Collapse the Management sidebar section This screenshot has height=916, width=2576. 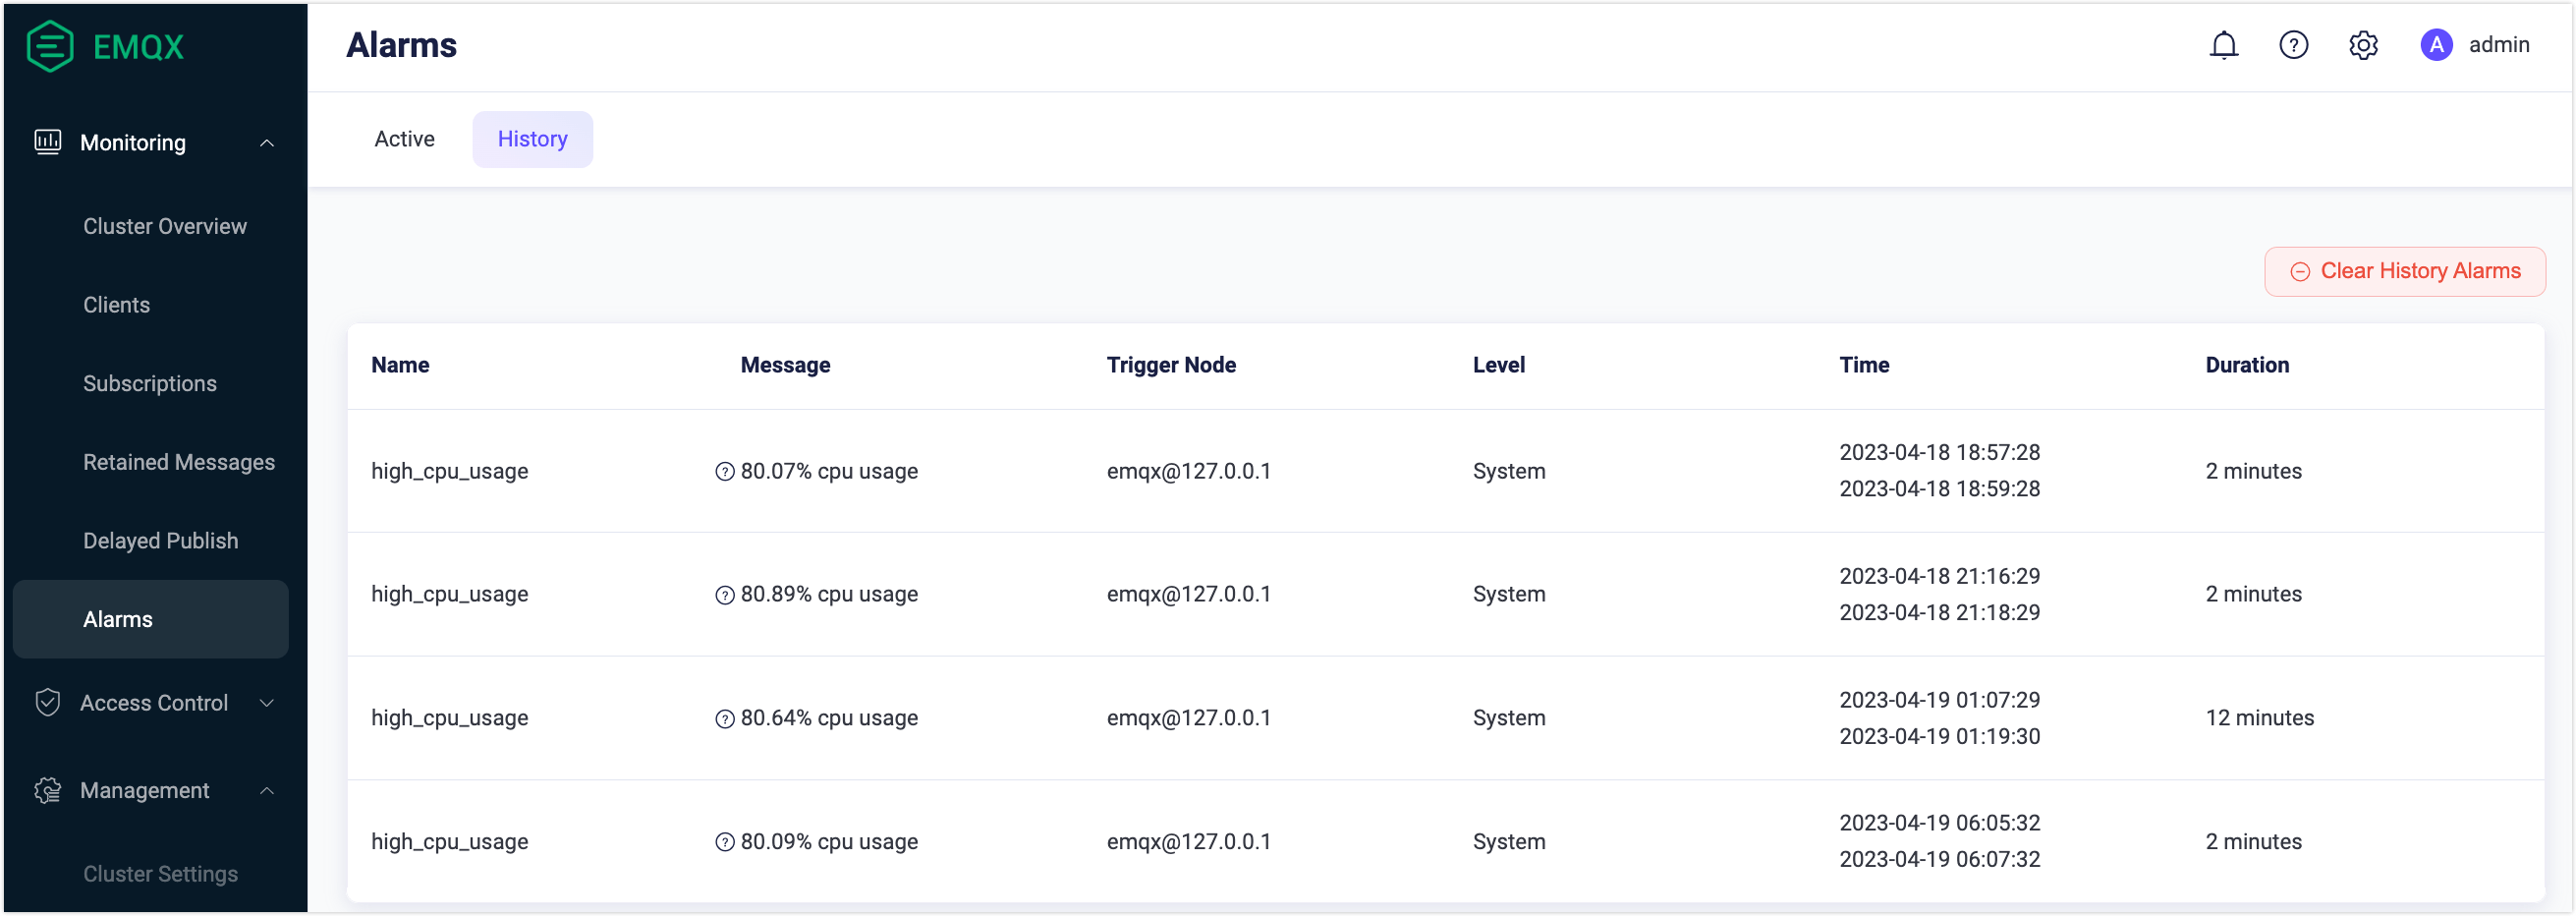click(267, 791)
